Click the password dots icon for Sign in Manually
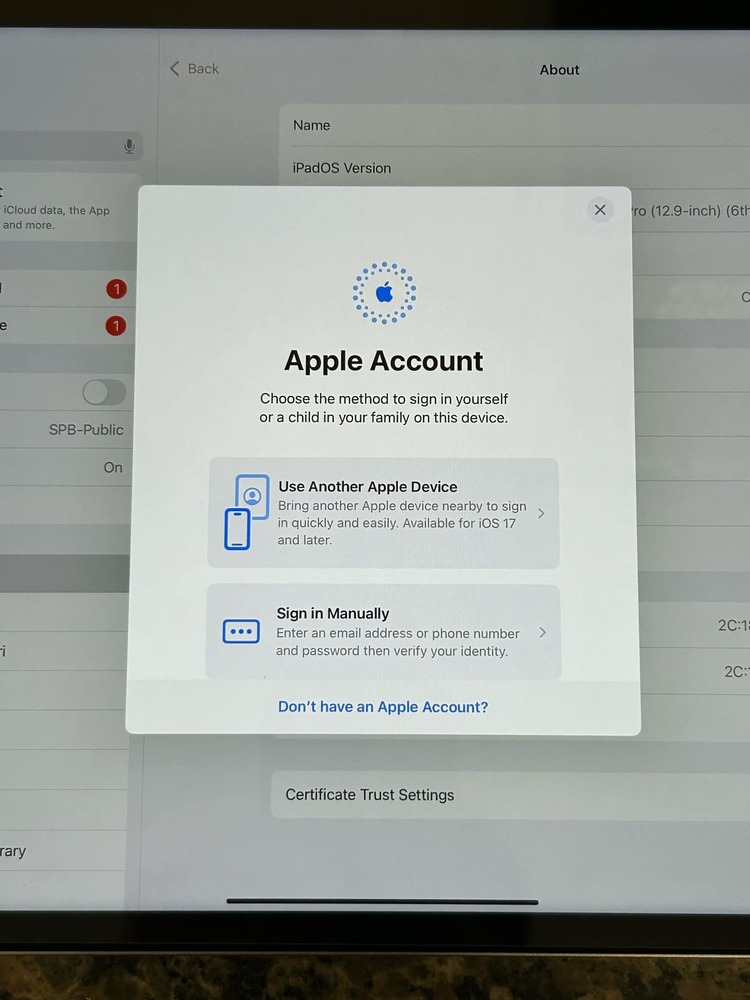 [x=241, y=631]
